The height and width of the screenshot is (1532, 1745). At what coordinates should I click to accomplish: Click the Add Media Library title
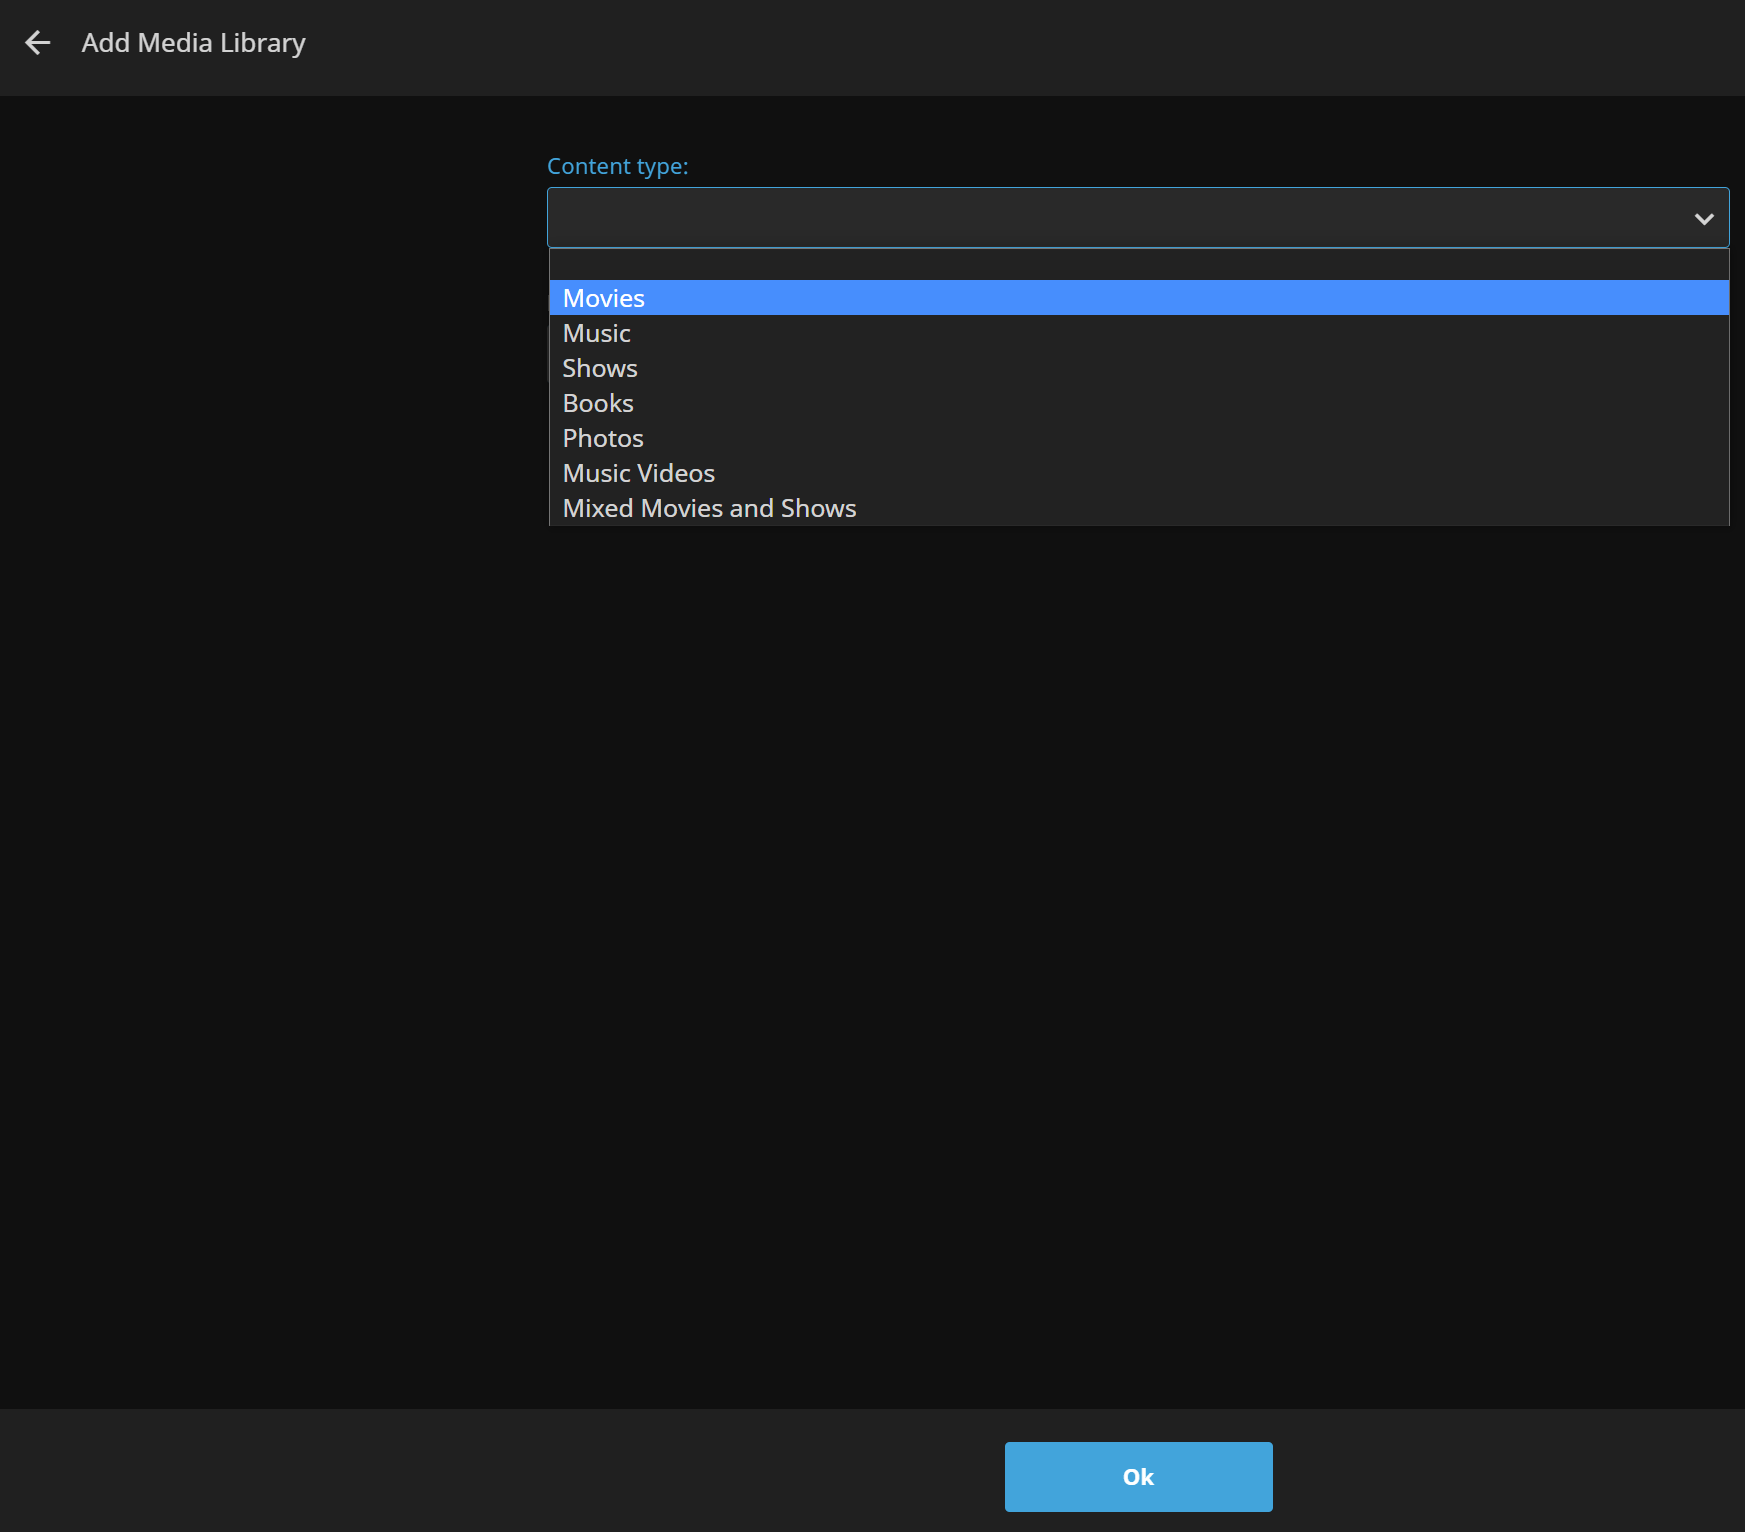tap(193, 43)
